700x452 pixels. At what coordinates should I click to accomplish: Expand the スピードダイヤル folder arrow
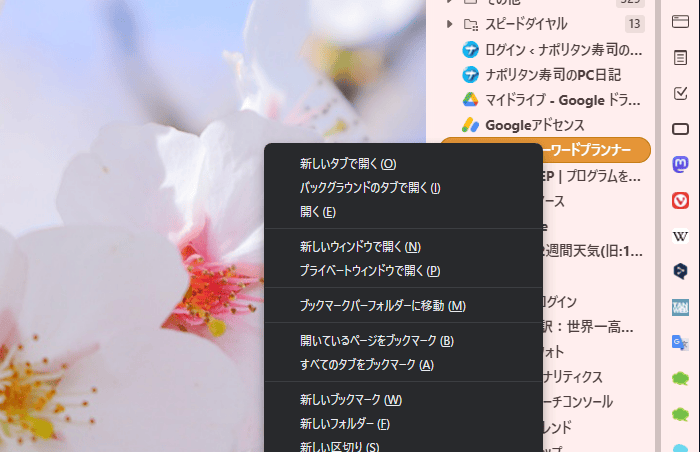[x=450, y=24]
